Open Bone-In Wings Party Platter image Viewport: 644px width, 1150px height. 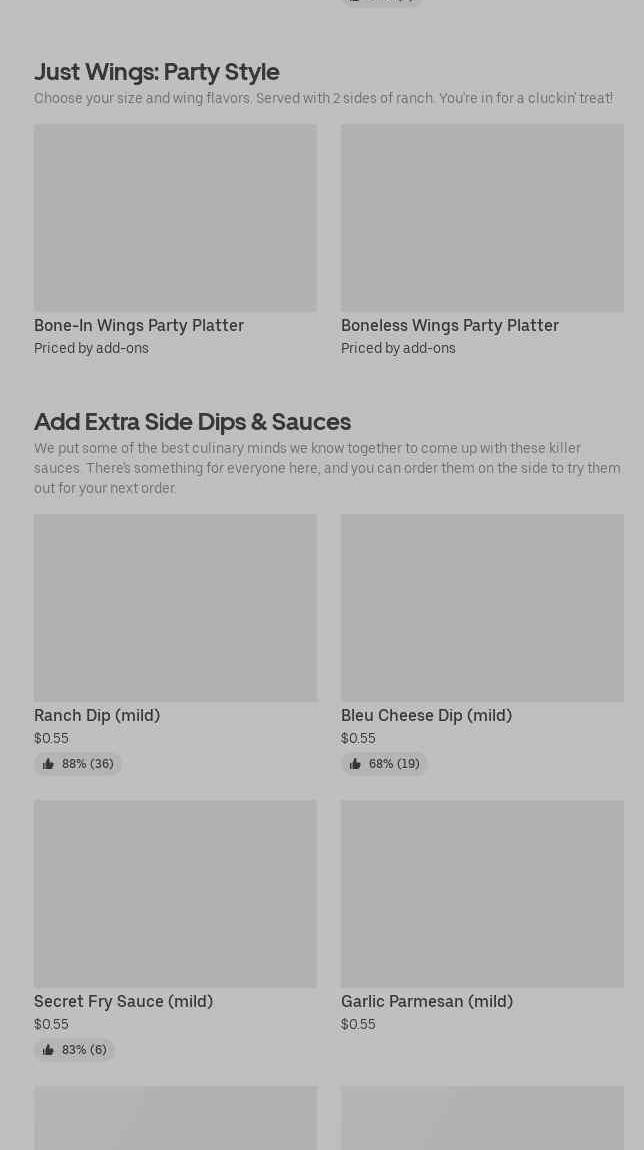click(x=175, y=217)
